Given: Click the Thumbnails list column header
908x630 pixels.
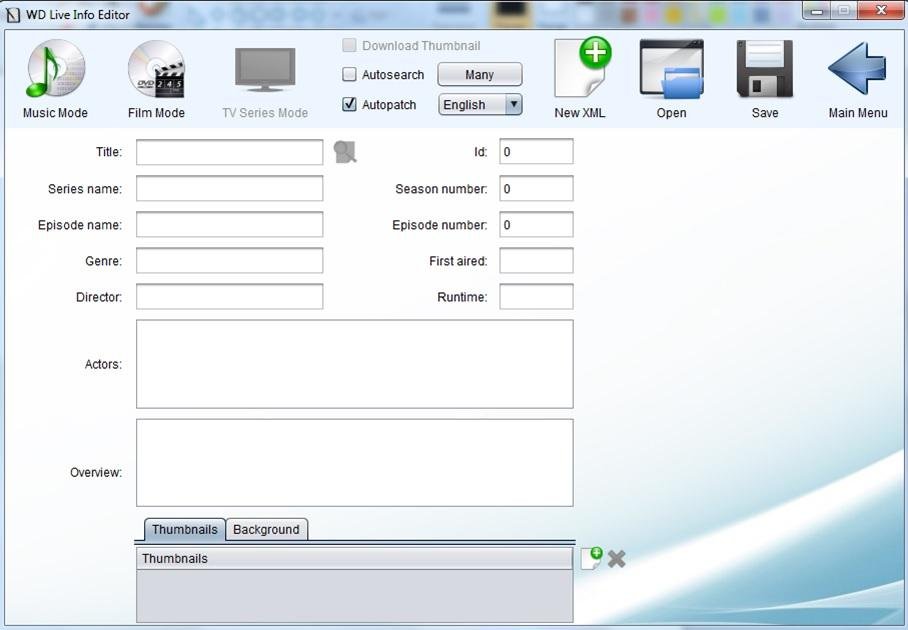Looking at the screenshot, I should (354, 558).
